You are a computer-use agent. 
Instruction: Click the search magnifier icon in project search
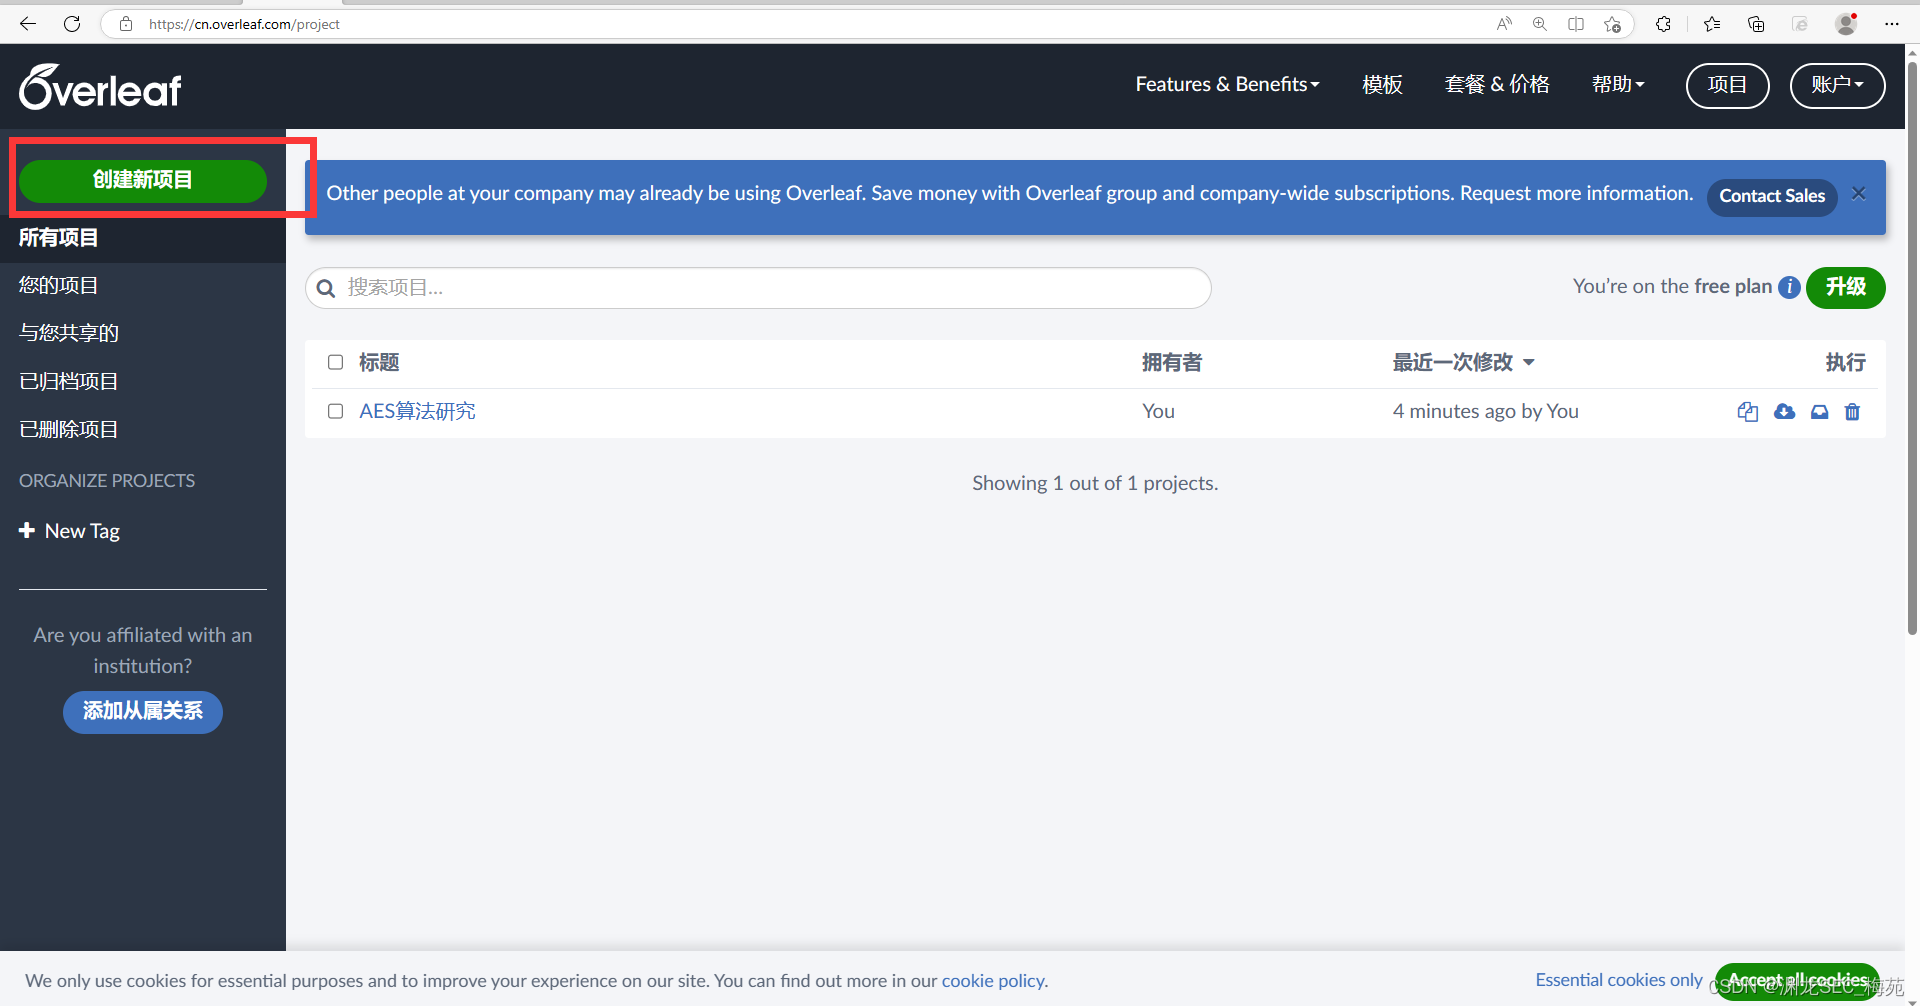pyautogui.click(x=325, y=289)
